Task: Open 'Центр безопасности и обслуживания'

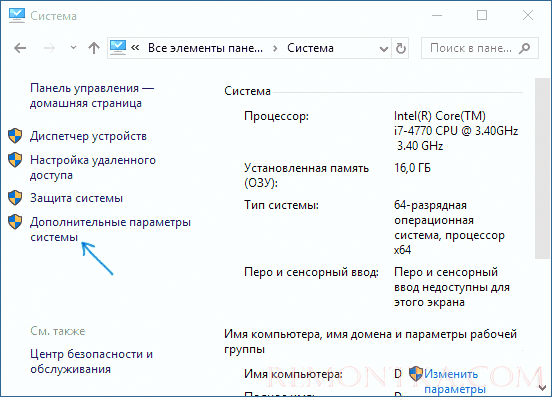Action: coord(92,361)
